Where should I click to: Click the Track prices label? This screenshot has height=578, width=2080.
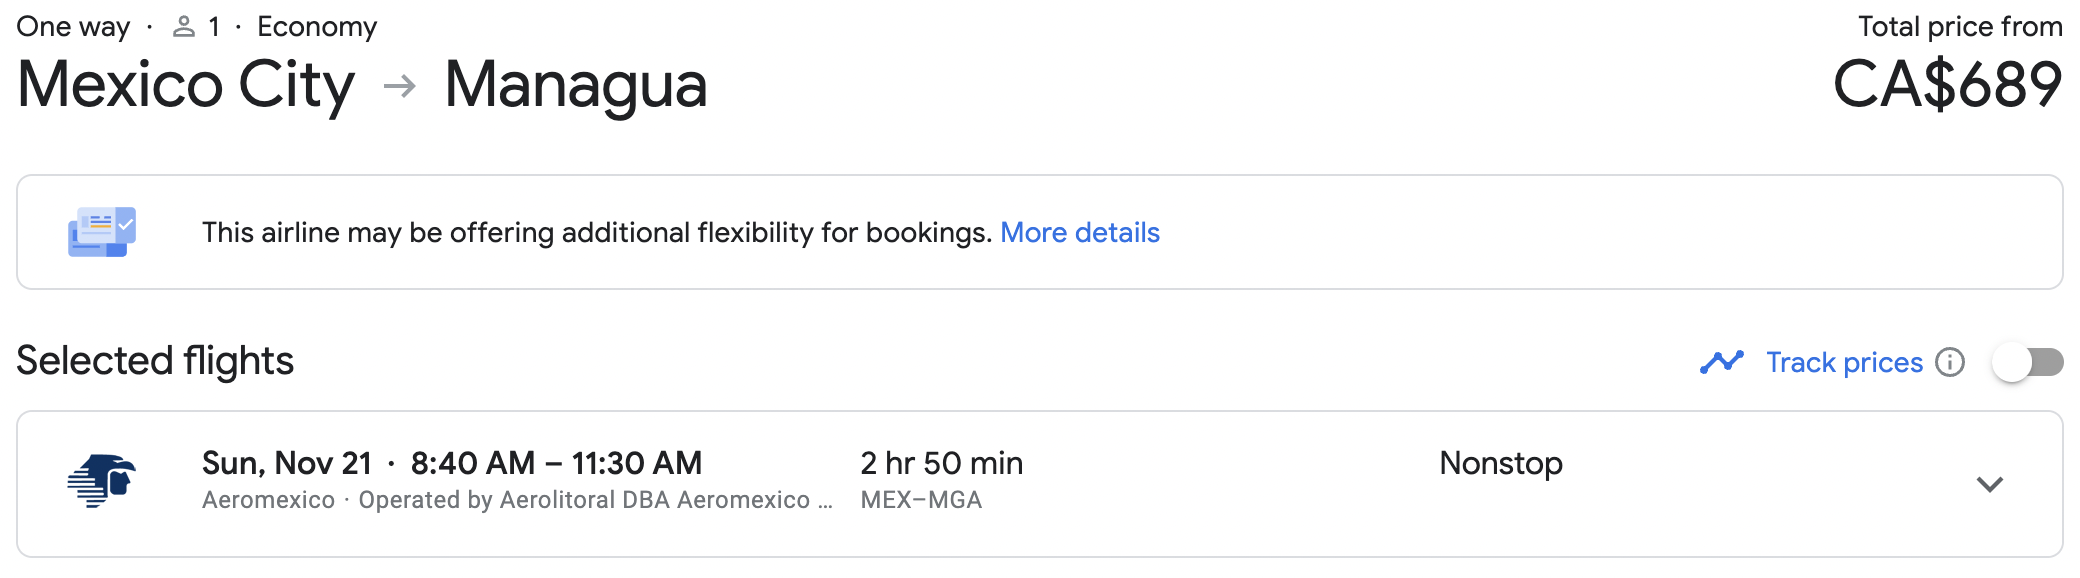pyautogui.click(x=1843, y=362)
